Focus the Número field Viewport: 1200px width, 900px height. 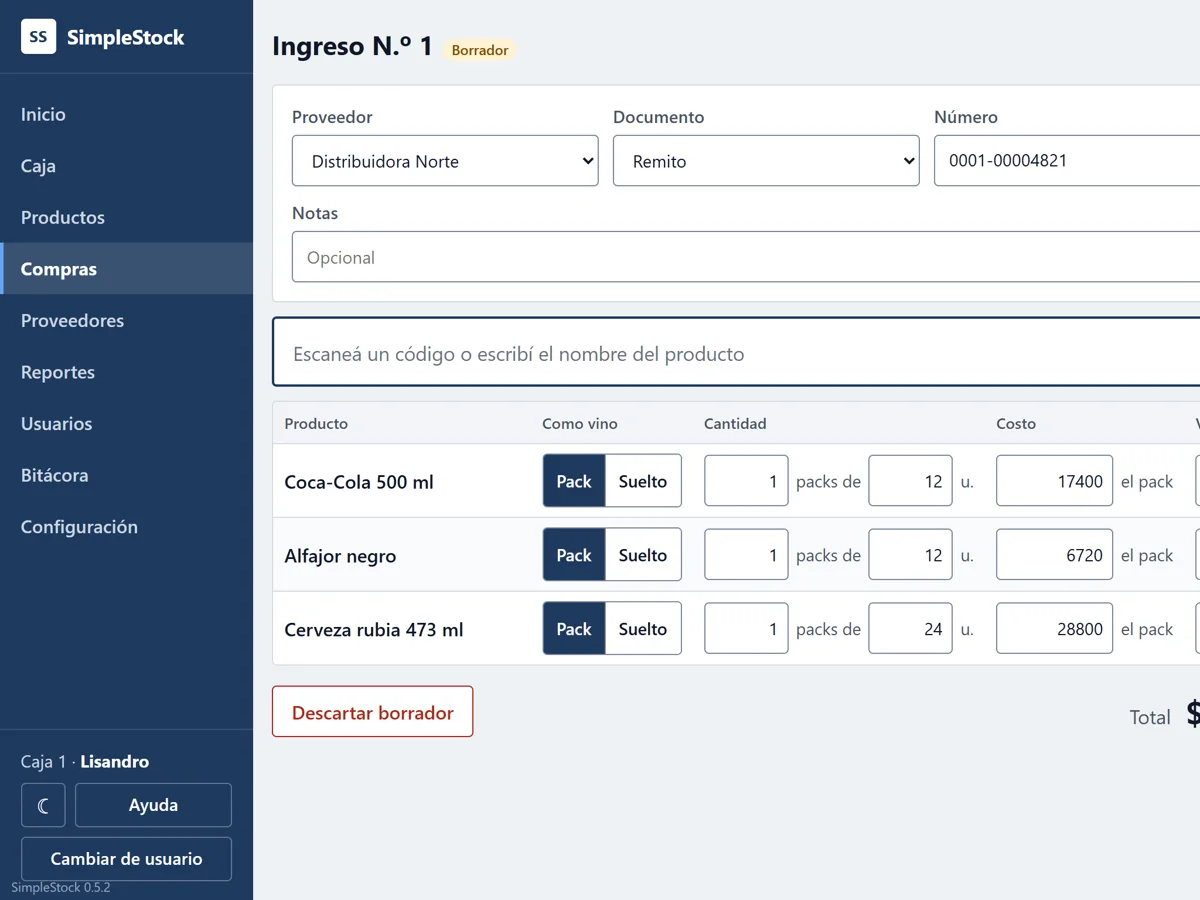pos(1067,160)
